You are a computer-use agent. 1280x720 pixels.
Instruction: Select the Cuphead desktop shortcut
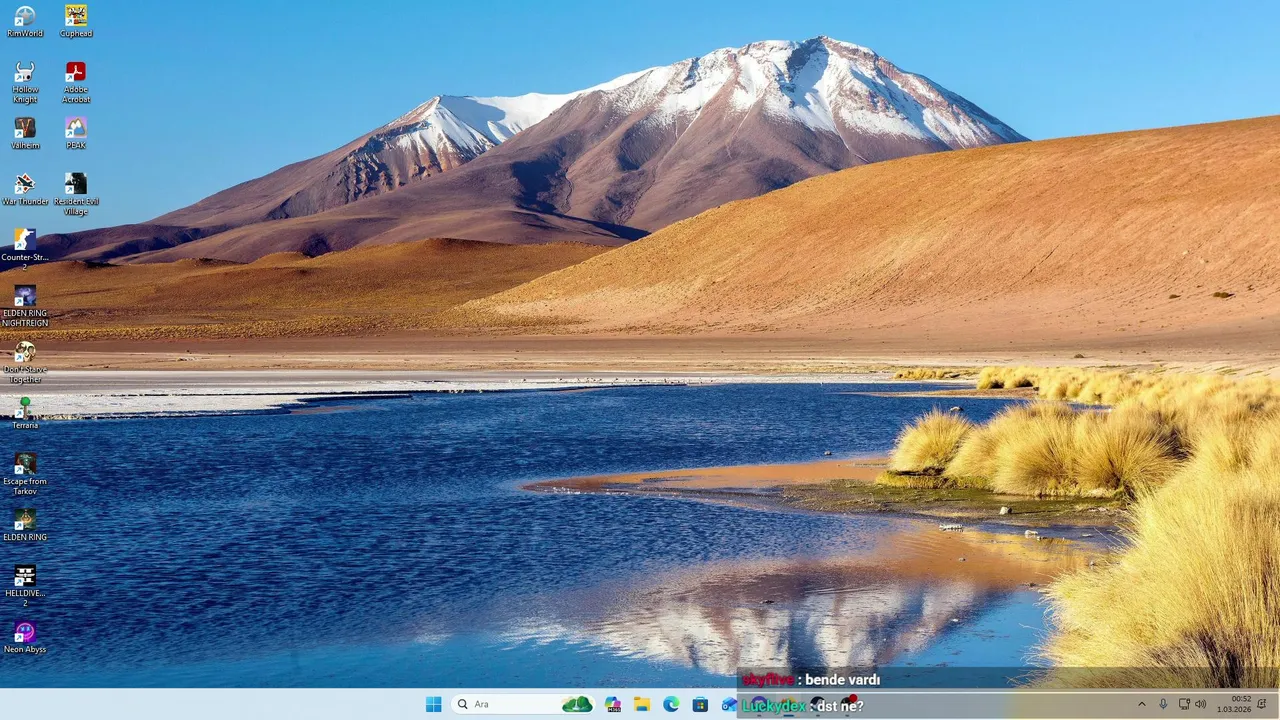[x=76, y=21]
